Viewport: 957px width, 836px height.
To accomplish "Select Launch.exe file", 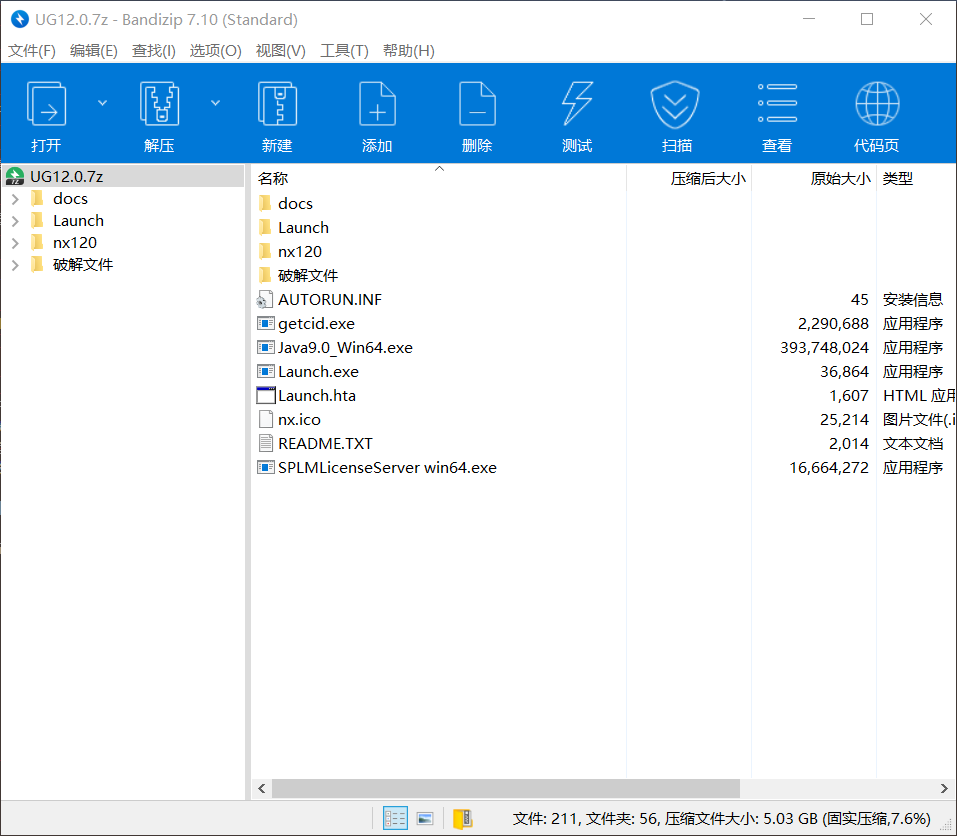I will (318, 372).
